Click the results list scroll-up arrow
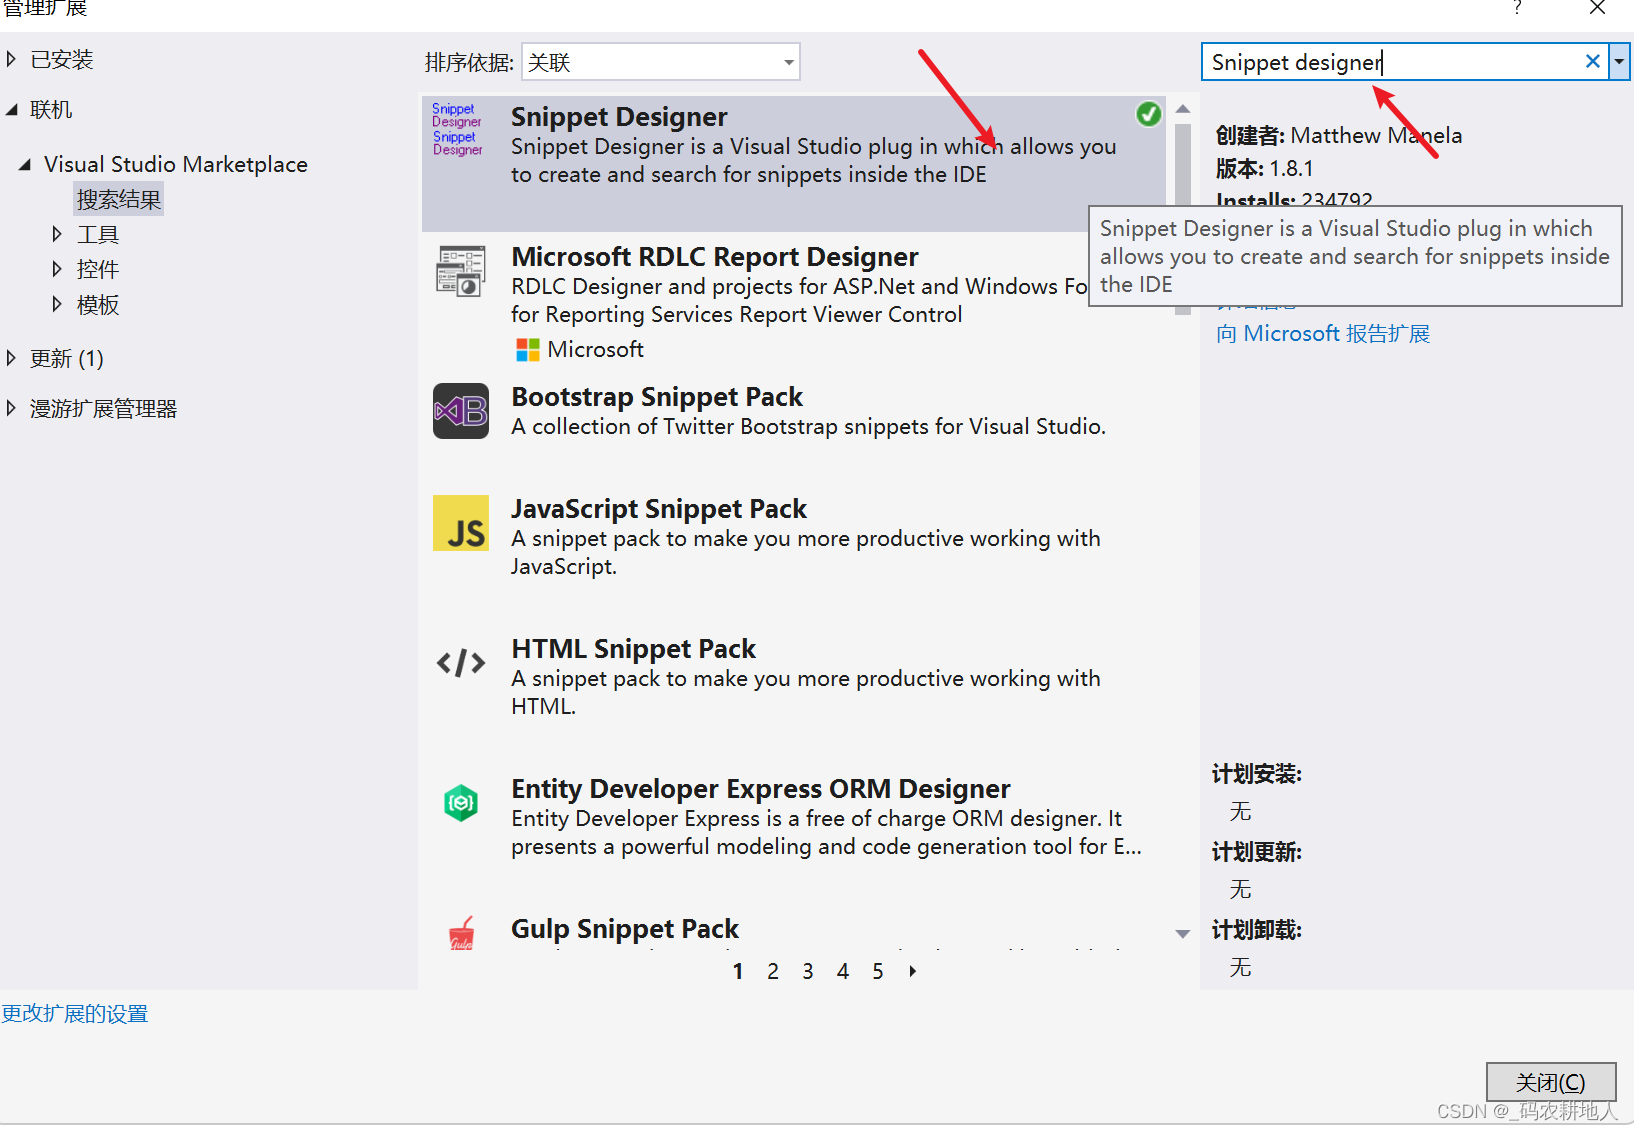Screen dimensions: 1634x1131 click(x=1183, y=108)
